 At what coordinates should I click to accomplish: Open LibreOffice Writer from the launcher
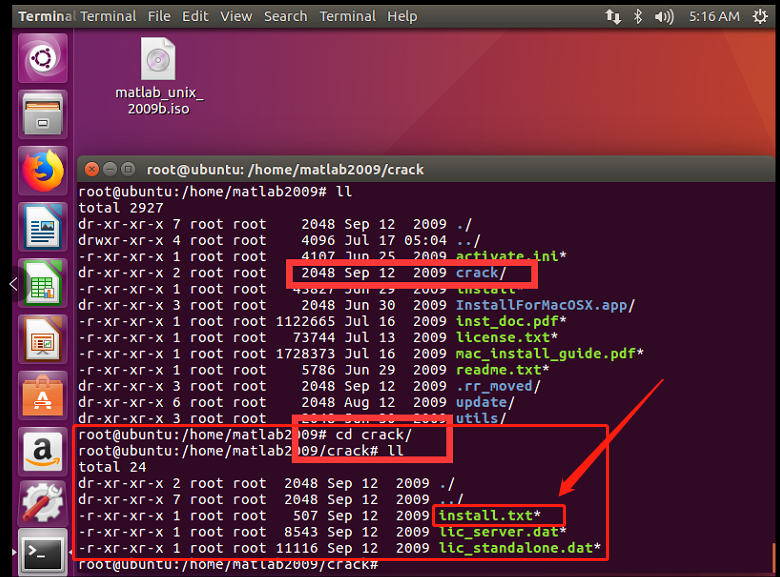43,227
